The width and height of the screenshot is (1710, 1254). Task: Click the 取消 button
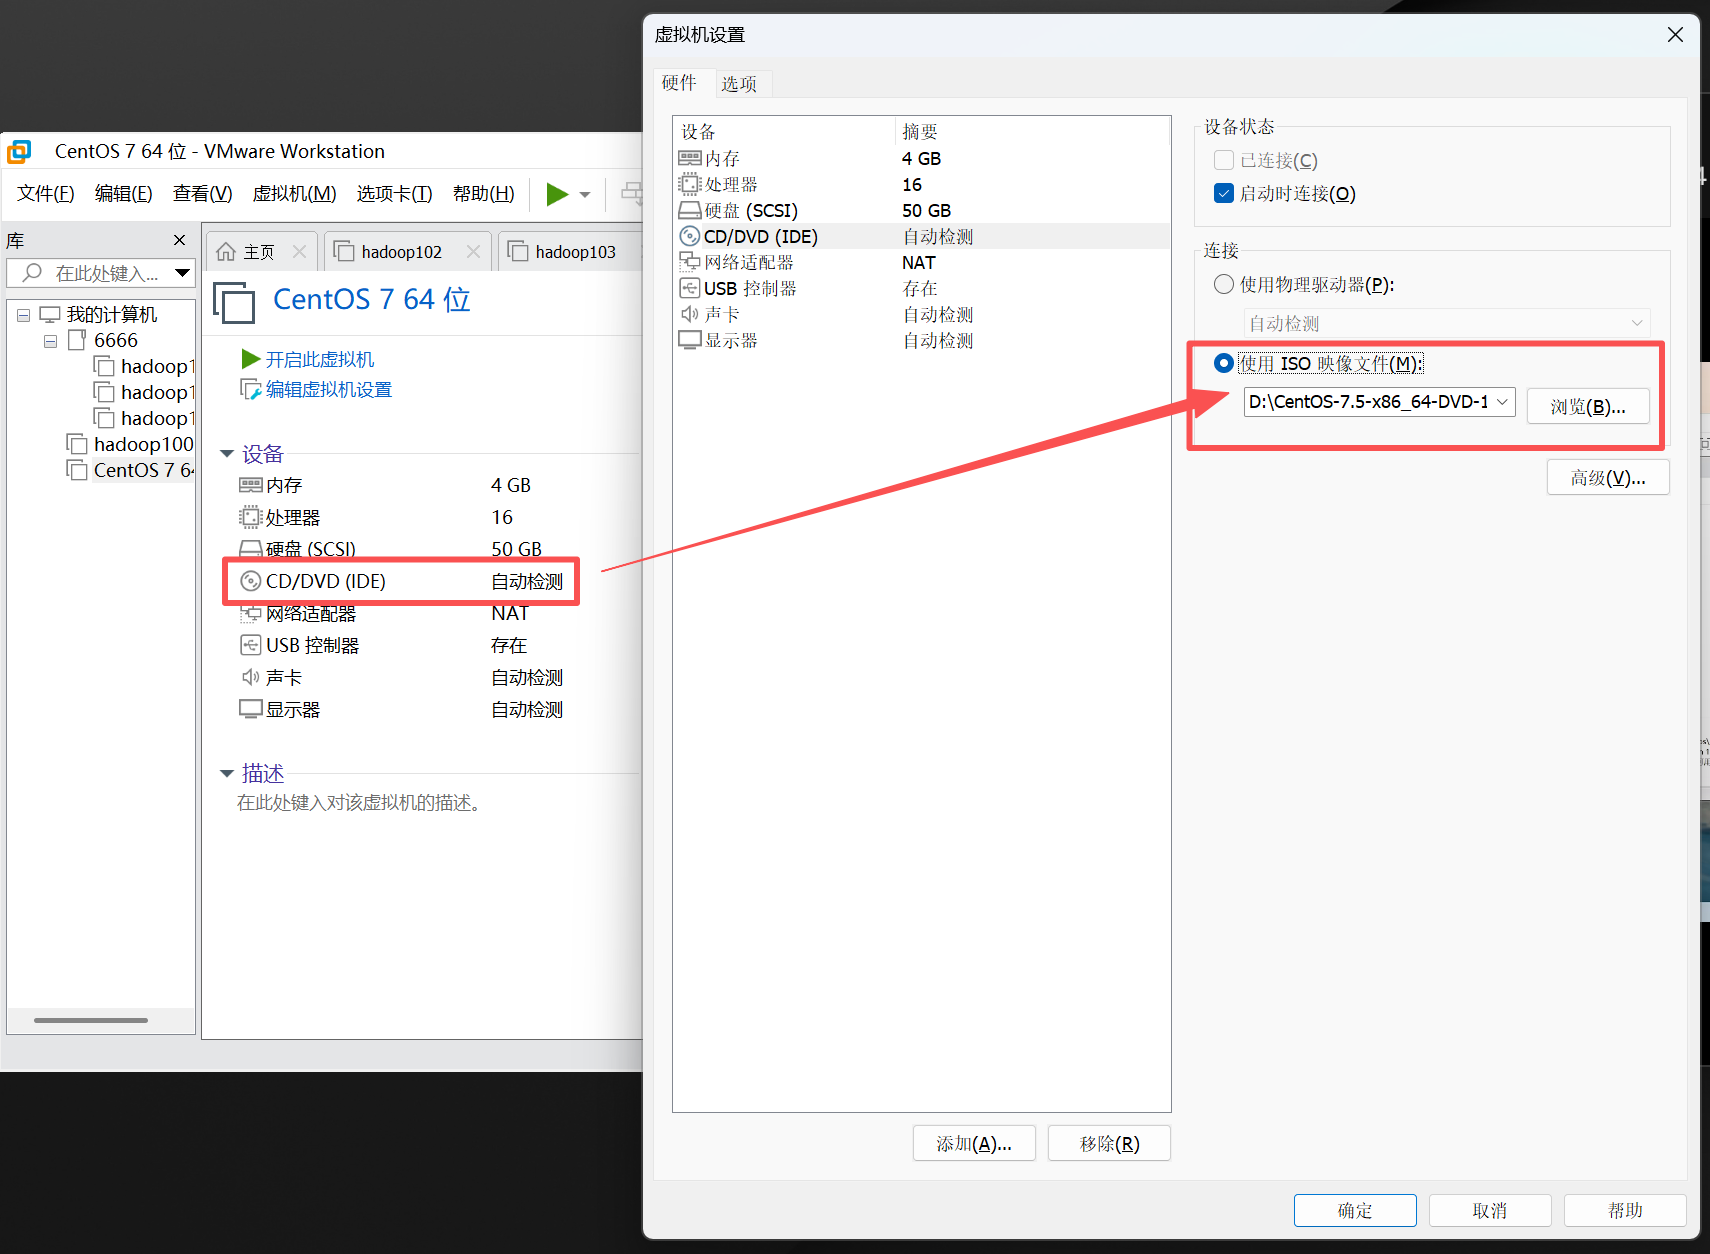click(1490, 1210)
